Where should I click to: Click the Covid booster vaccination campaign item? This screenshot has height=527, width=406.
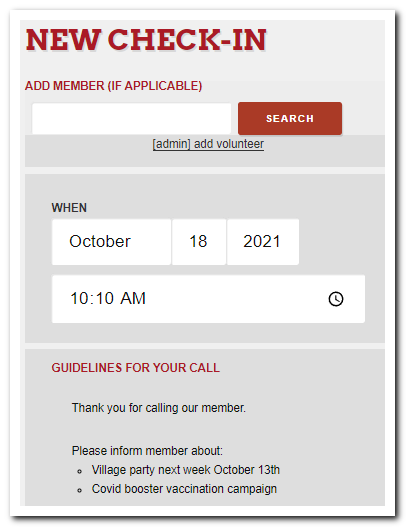click(184, 489)
